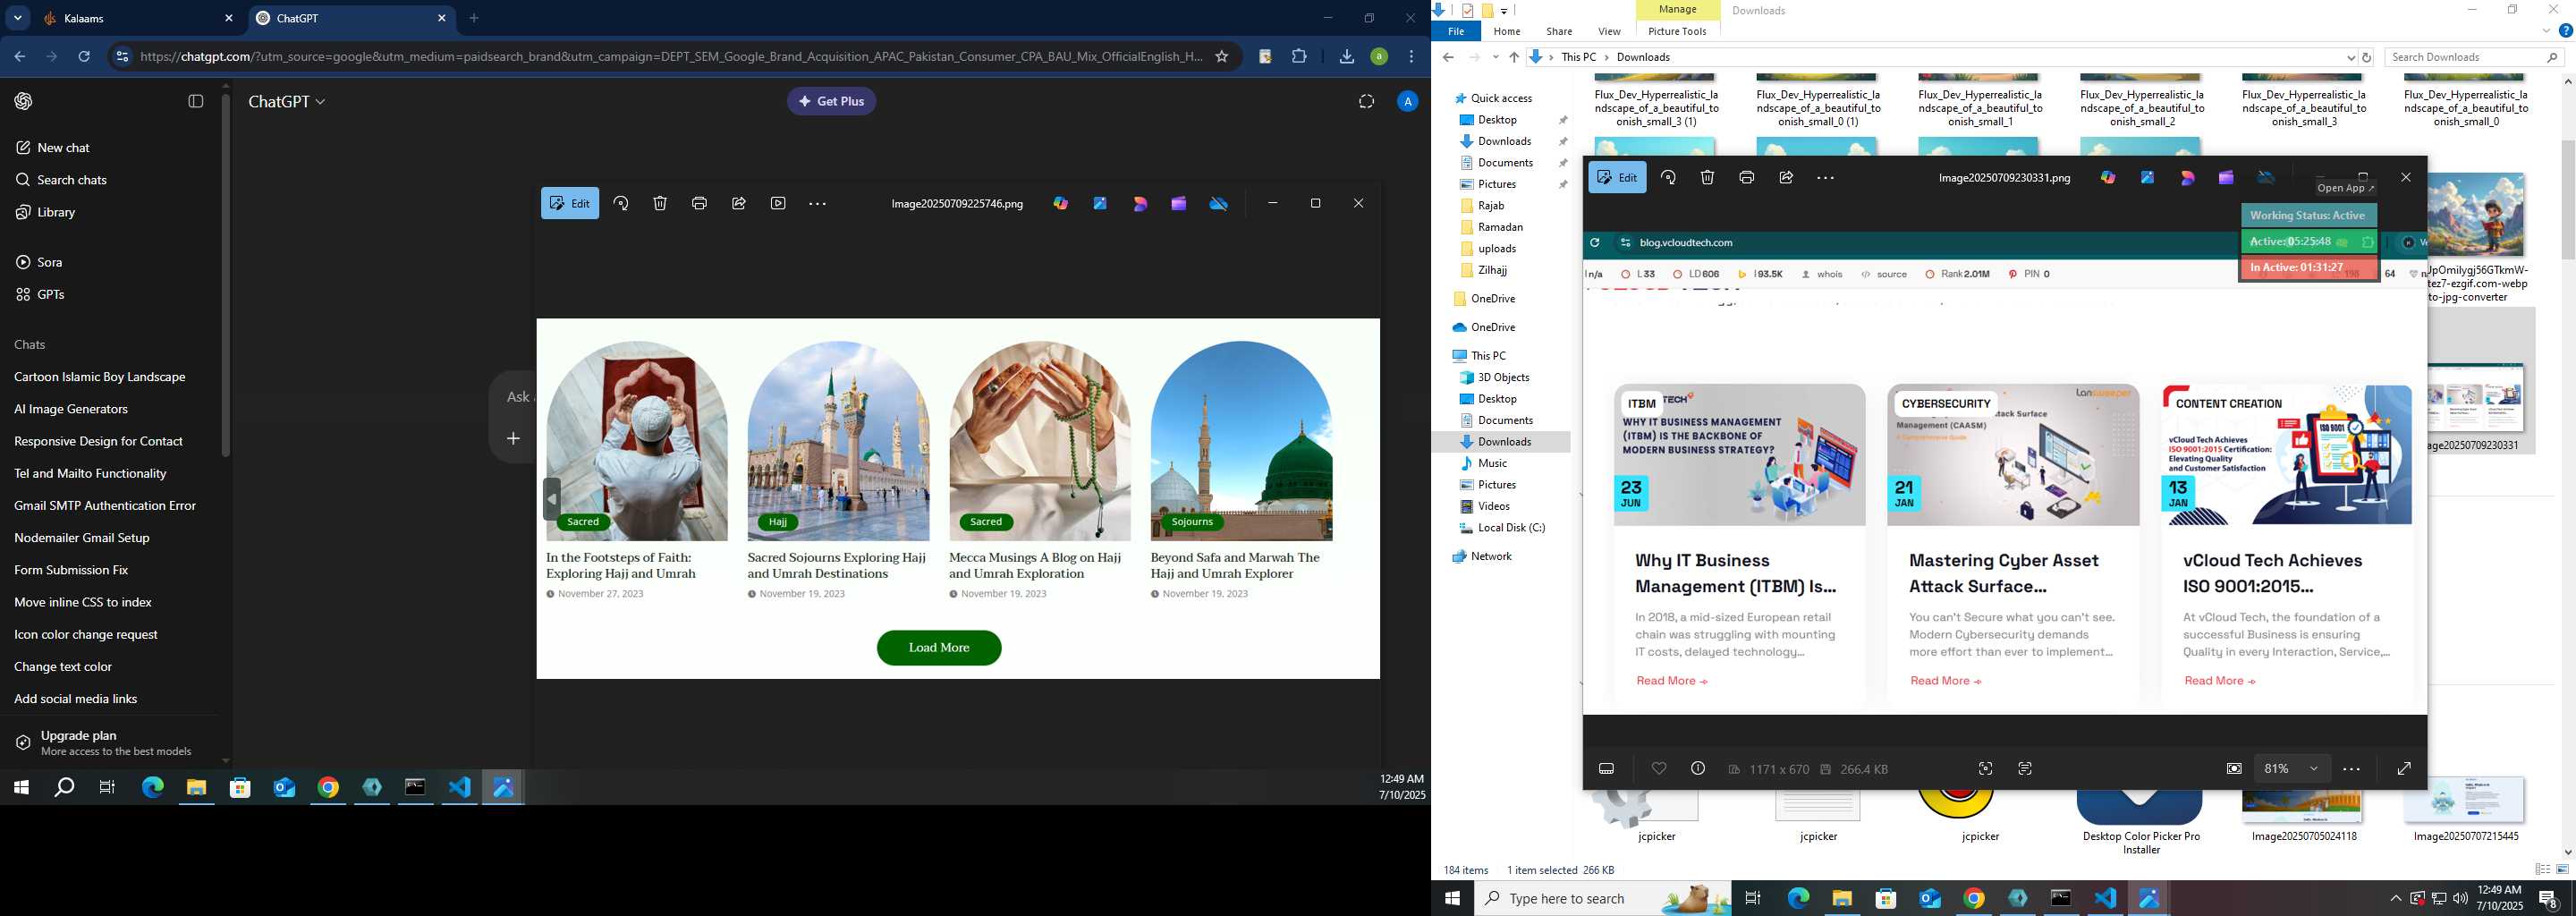This screenshot has width=2576, height=916.
Task: Print the Image20250709225746.png photo
Action: click(699, 203)
